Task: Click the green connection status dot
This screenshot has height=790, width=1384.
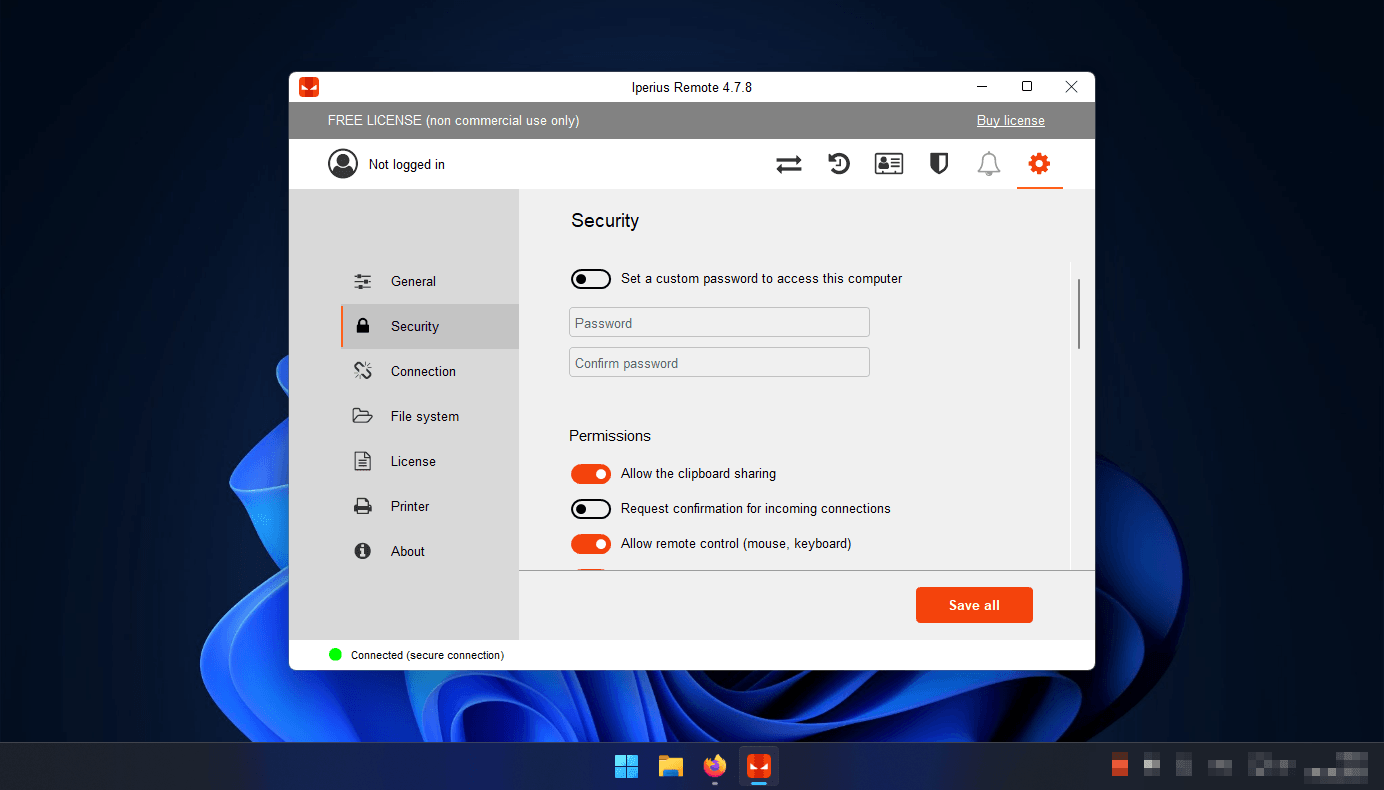Action: click(x=335, y=655)
